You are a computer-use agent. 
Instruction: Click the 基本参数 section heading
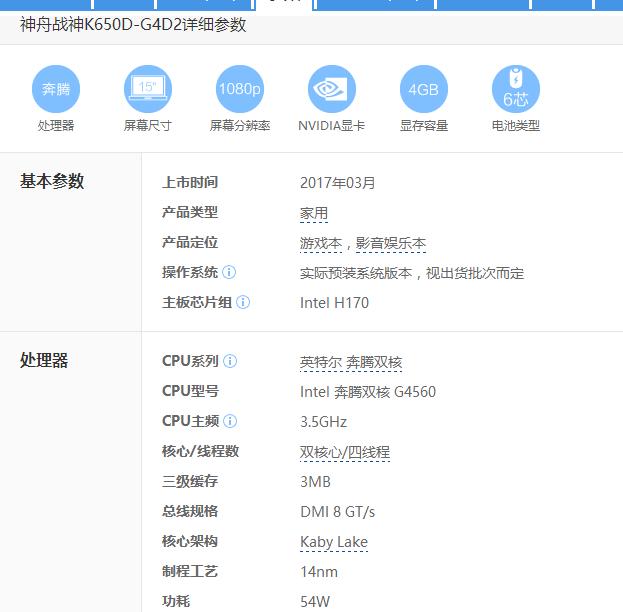[52, 181]
